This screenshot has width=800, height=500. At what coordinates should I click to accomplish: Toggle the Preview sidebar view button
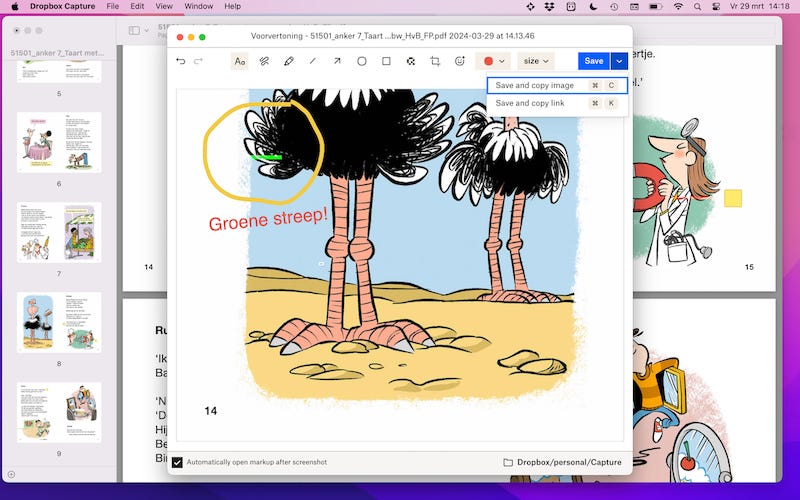pos(134,31)
